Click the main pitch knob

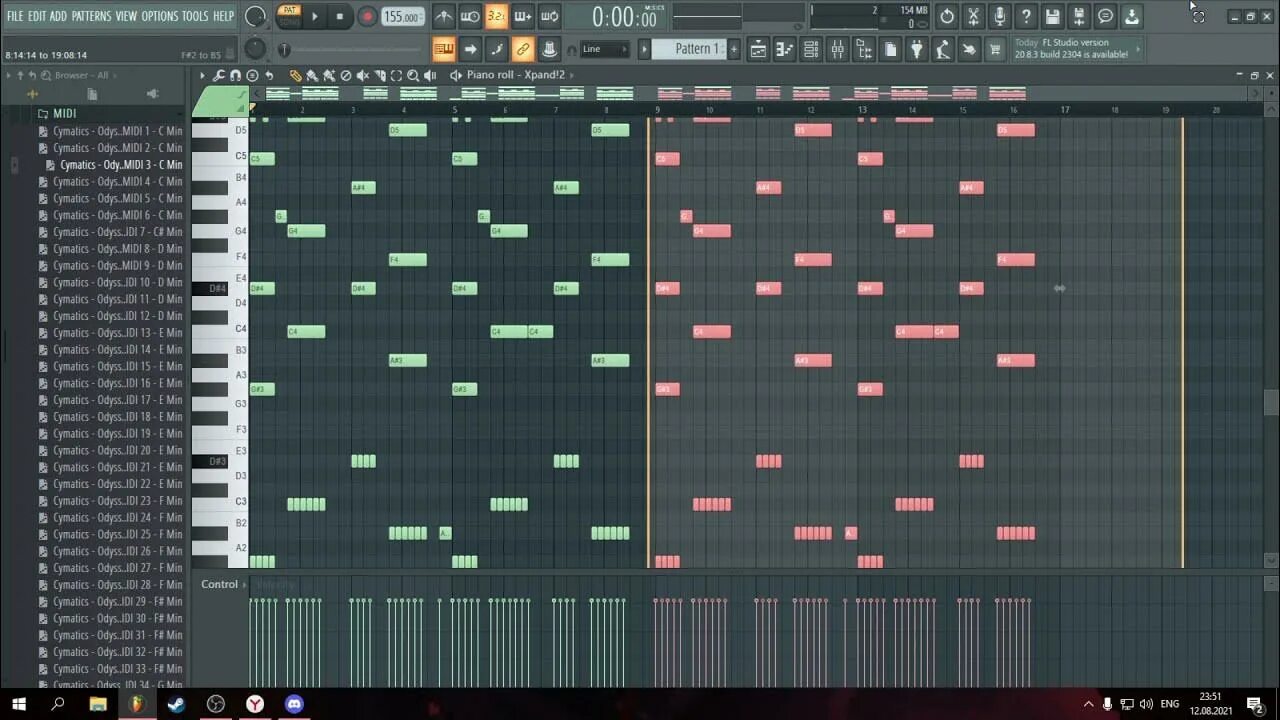(x=256, y=48)
